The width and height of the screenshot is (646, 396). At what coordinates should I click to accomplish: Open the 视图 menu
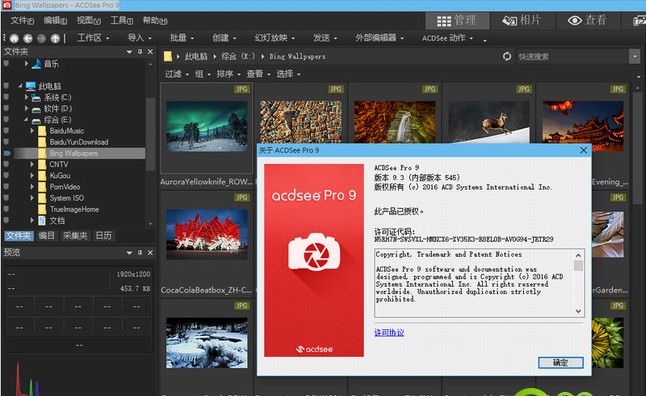(x=89, y=21)
